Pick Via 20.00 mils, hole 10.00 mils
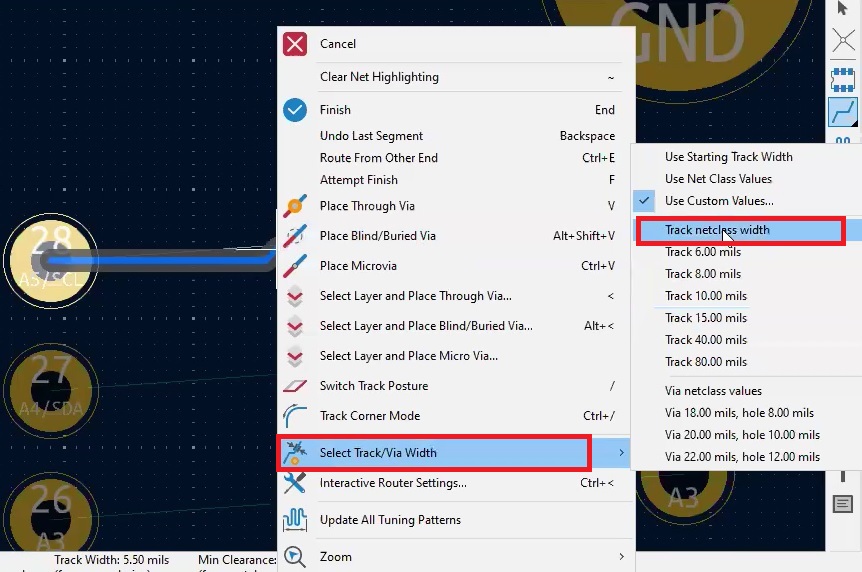862x572 pixels. pos(742,435)
